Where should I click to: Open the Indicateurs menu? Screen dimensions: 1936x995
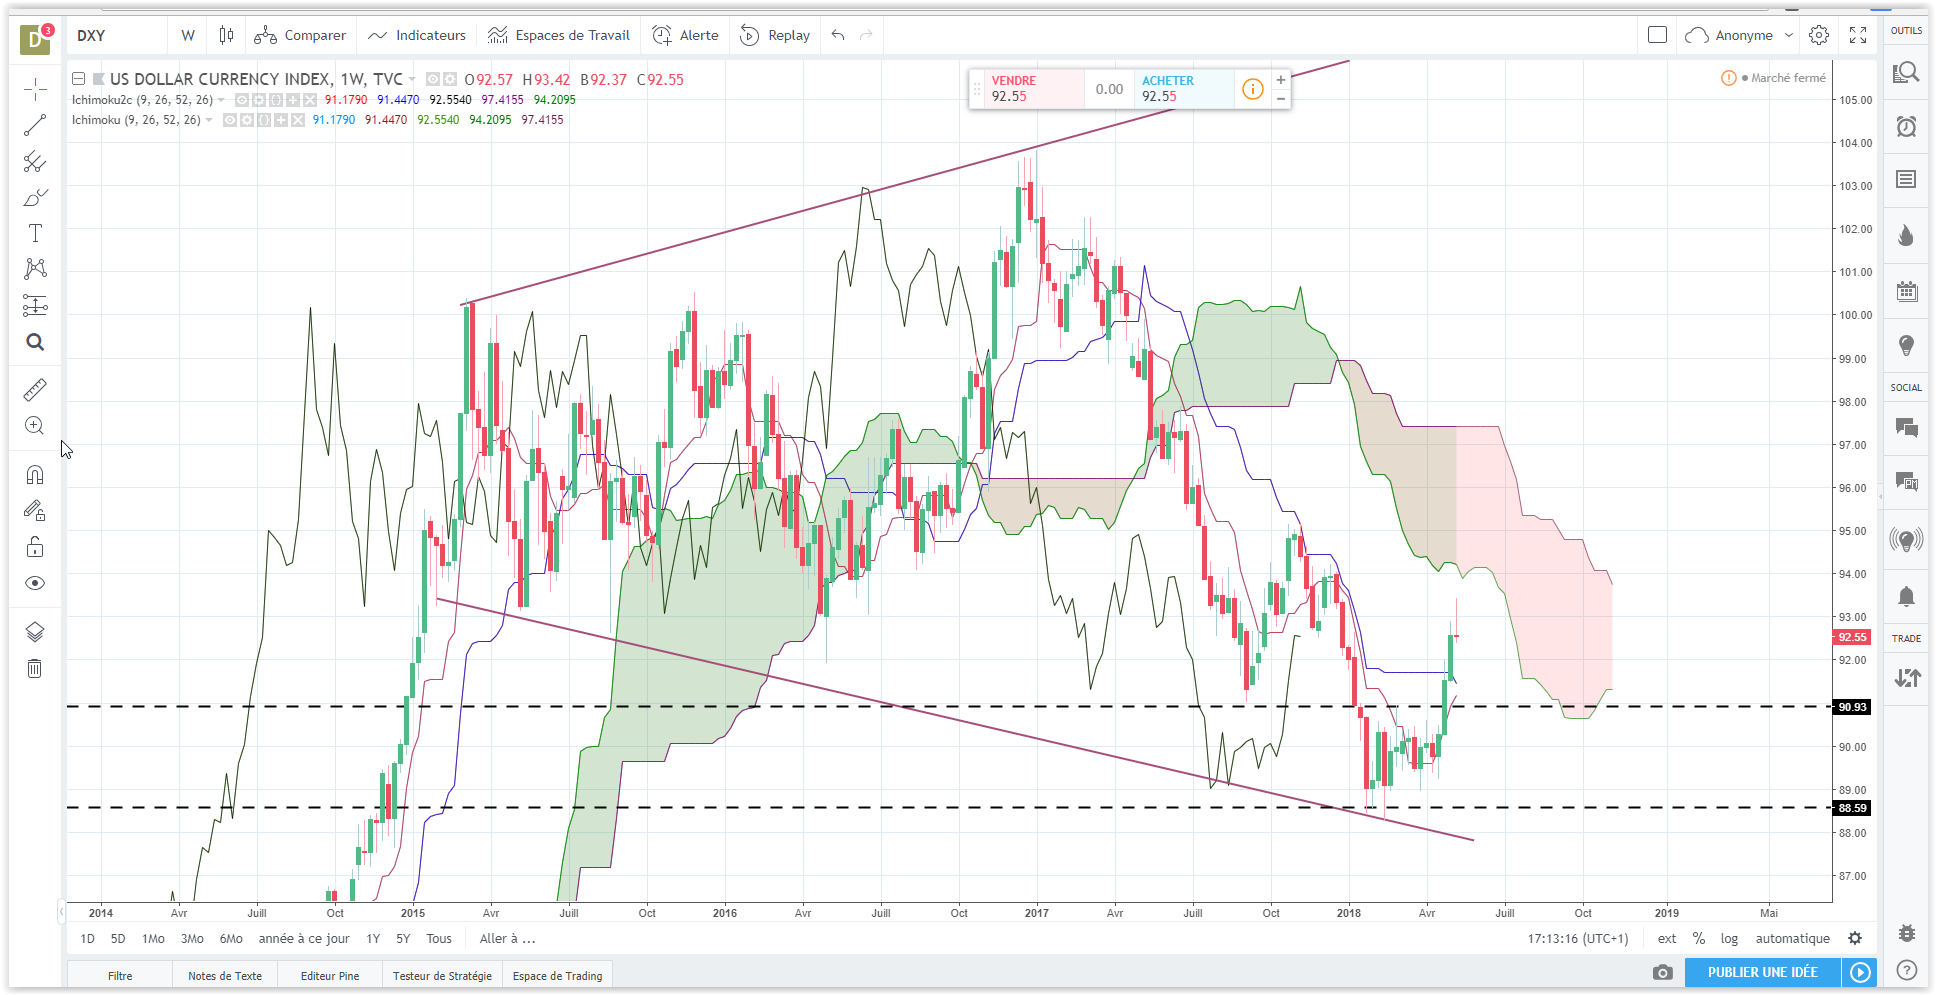pyautogui.click(x=417, y=35)
